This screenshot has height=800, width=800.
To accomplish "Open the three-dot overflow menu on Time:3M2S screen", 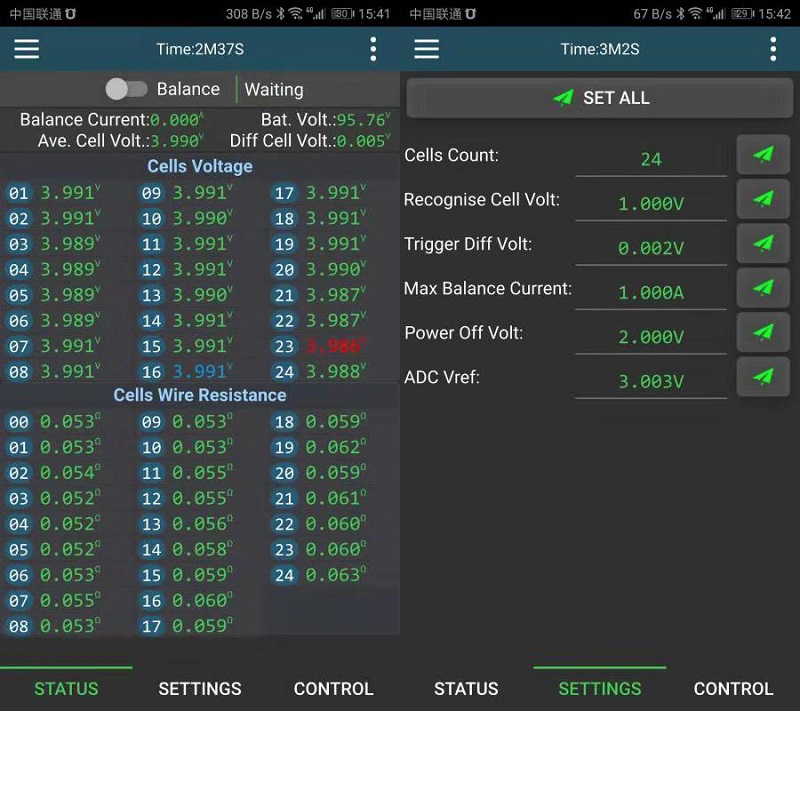I will coord(773,49).
